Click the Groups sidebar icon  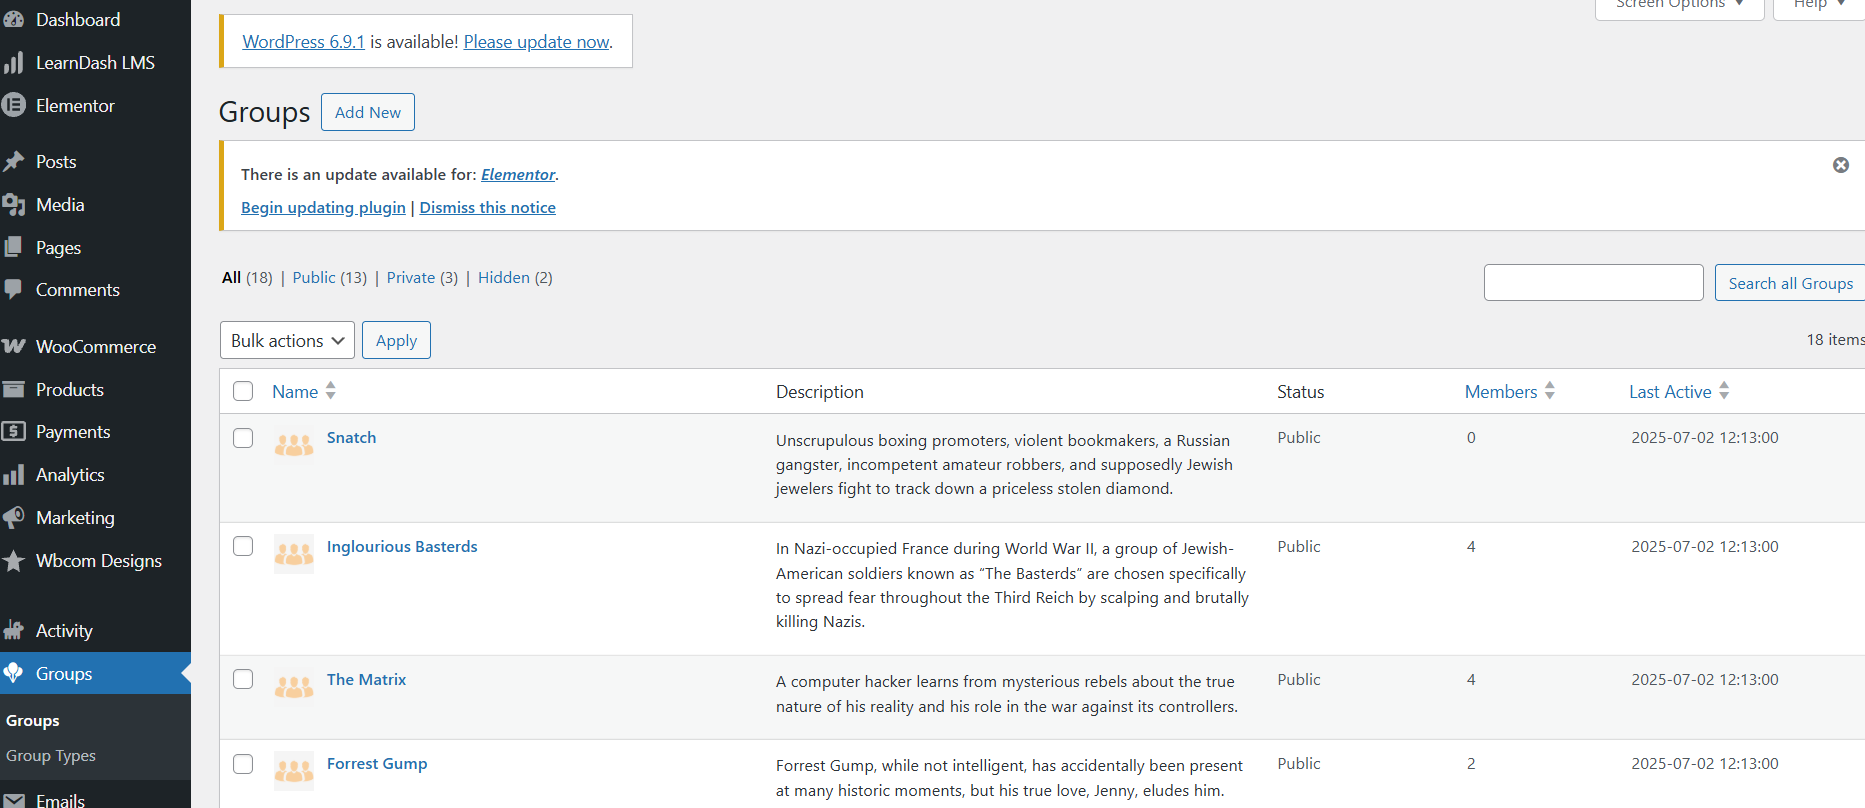13,673
